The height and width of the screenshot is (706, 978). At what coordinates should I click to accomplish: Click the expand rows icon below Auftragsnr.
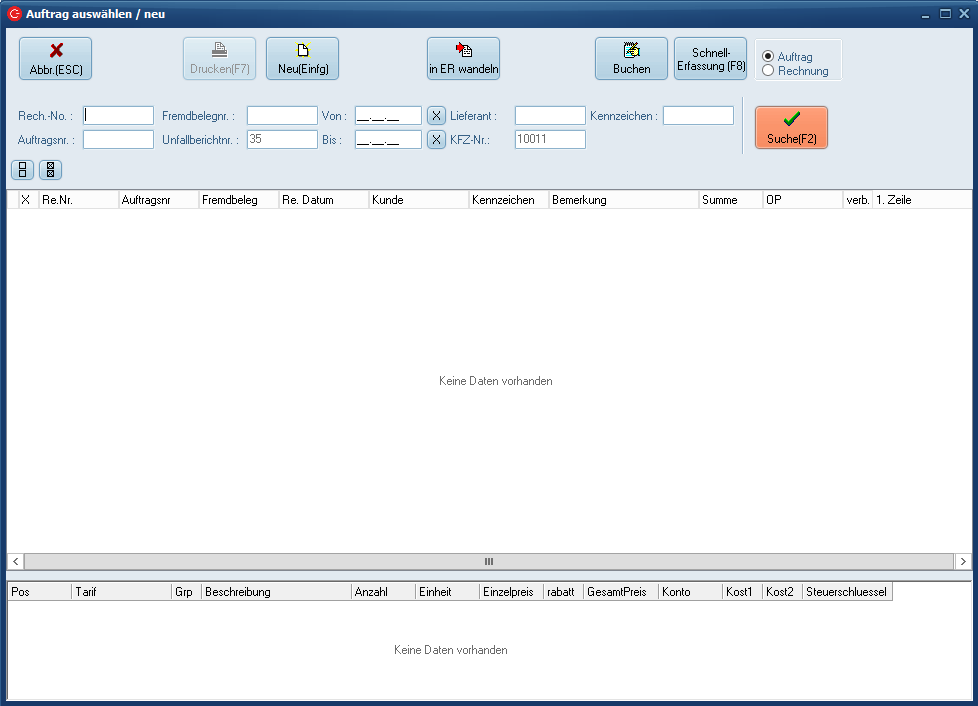point(22,170)
